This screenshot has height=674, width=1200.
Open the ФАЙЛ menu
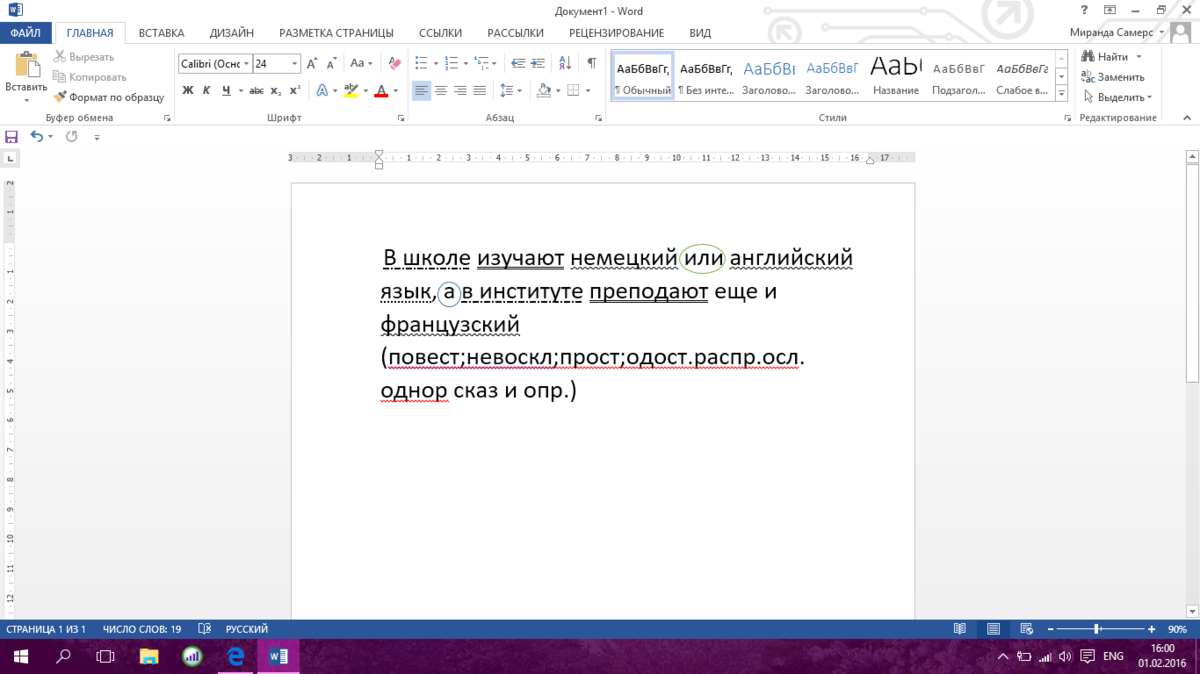(25, 33)
